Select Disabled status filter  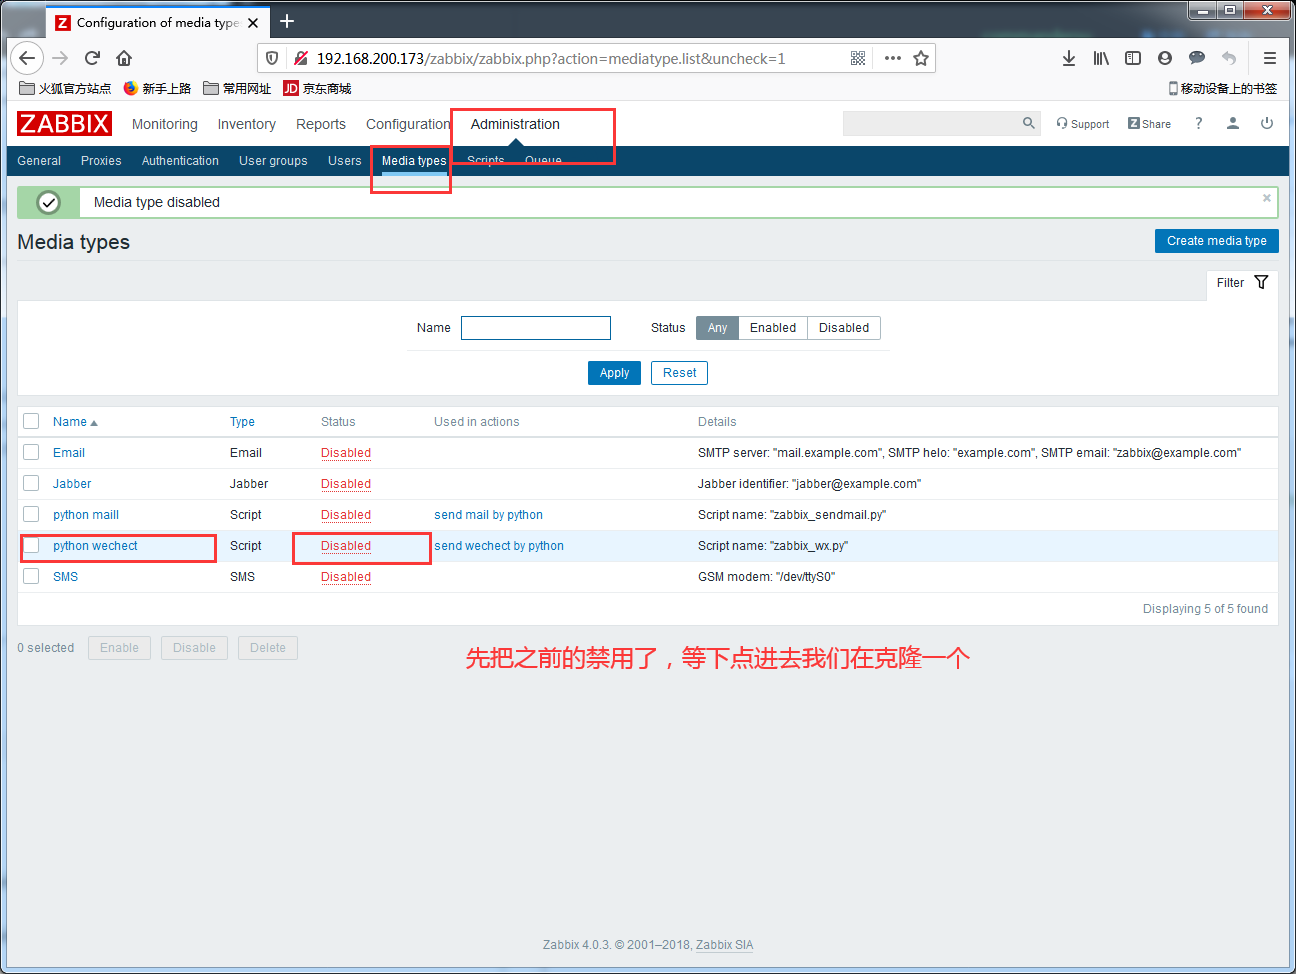tap(844, 328)
